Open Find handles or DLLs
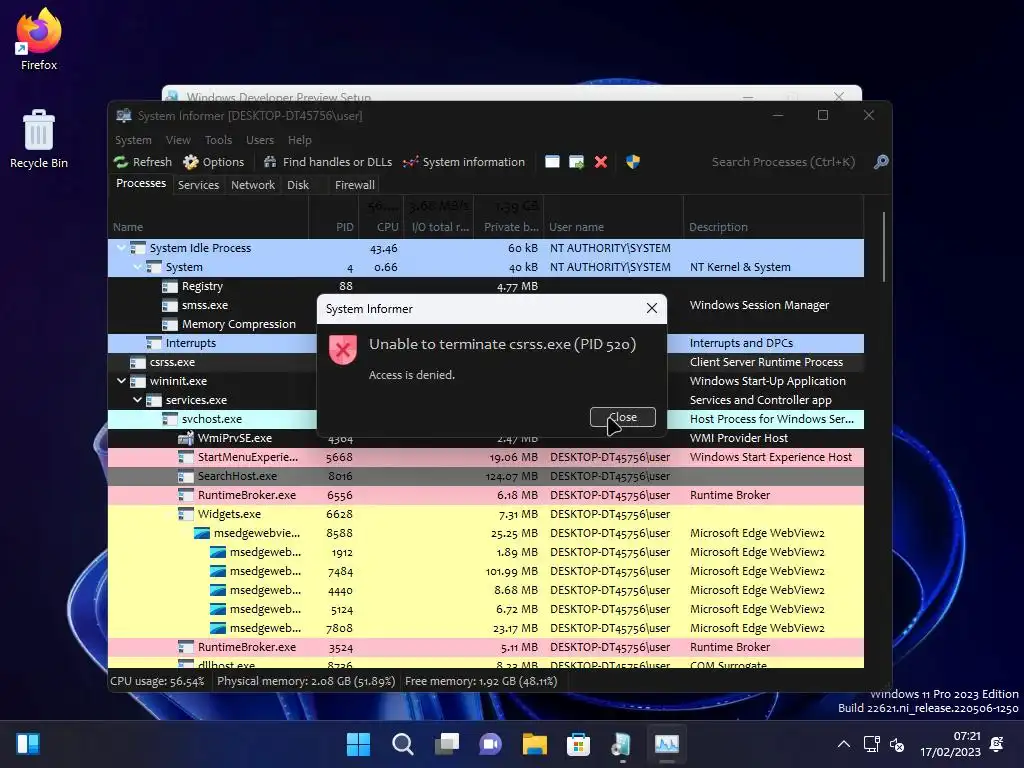This screenshot has height=768, width=1024. click(328, 162)
